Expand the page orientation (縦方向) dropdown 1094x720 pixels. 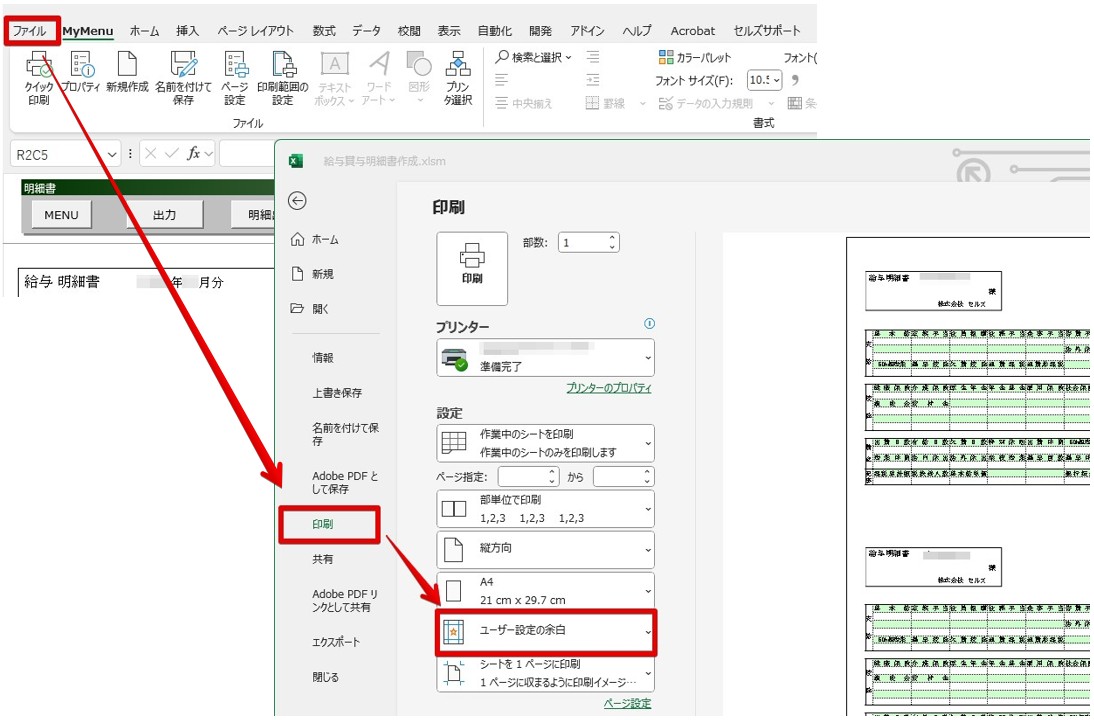click(x=546, y=549)
